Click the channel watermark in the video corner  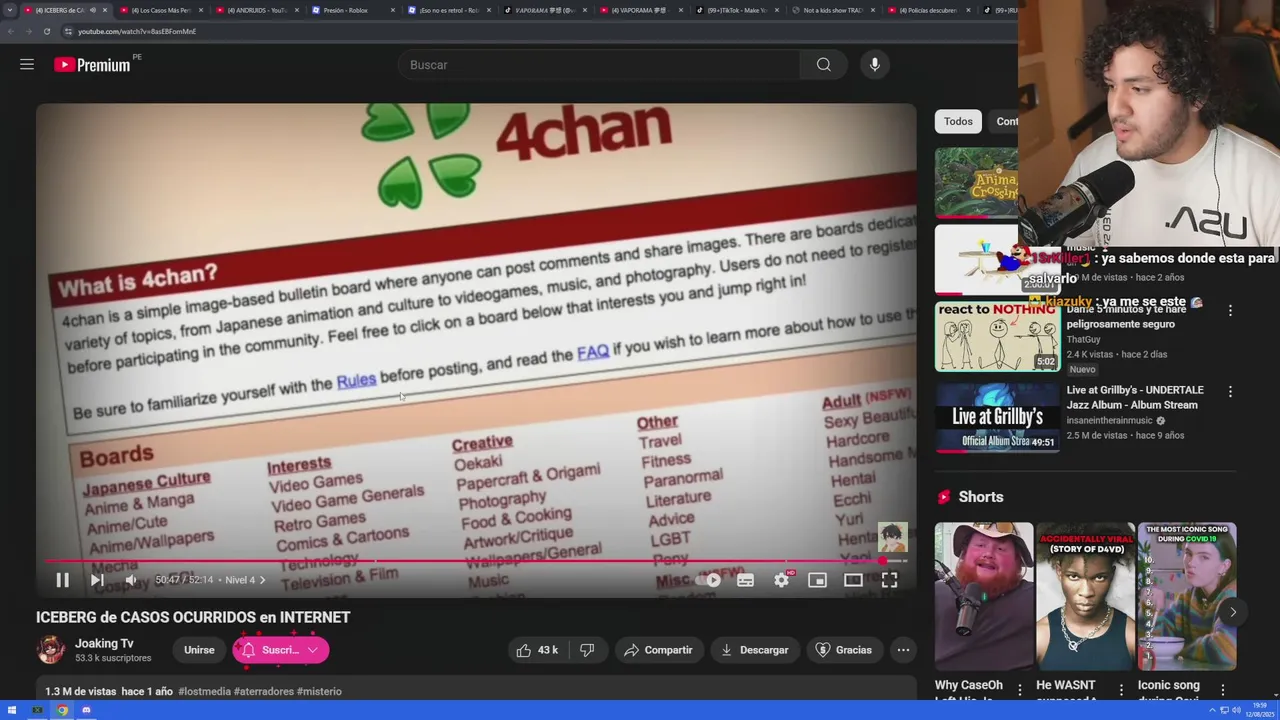click(892, 538)
